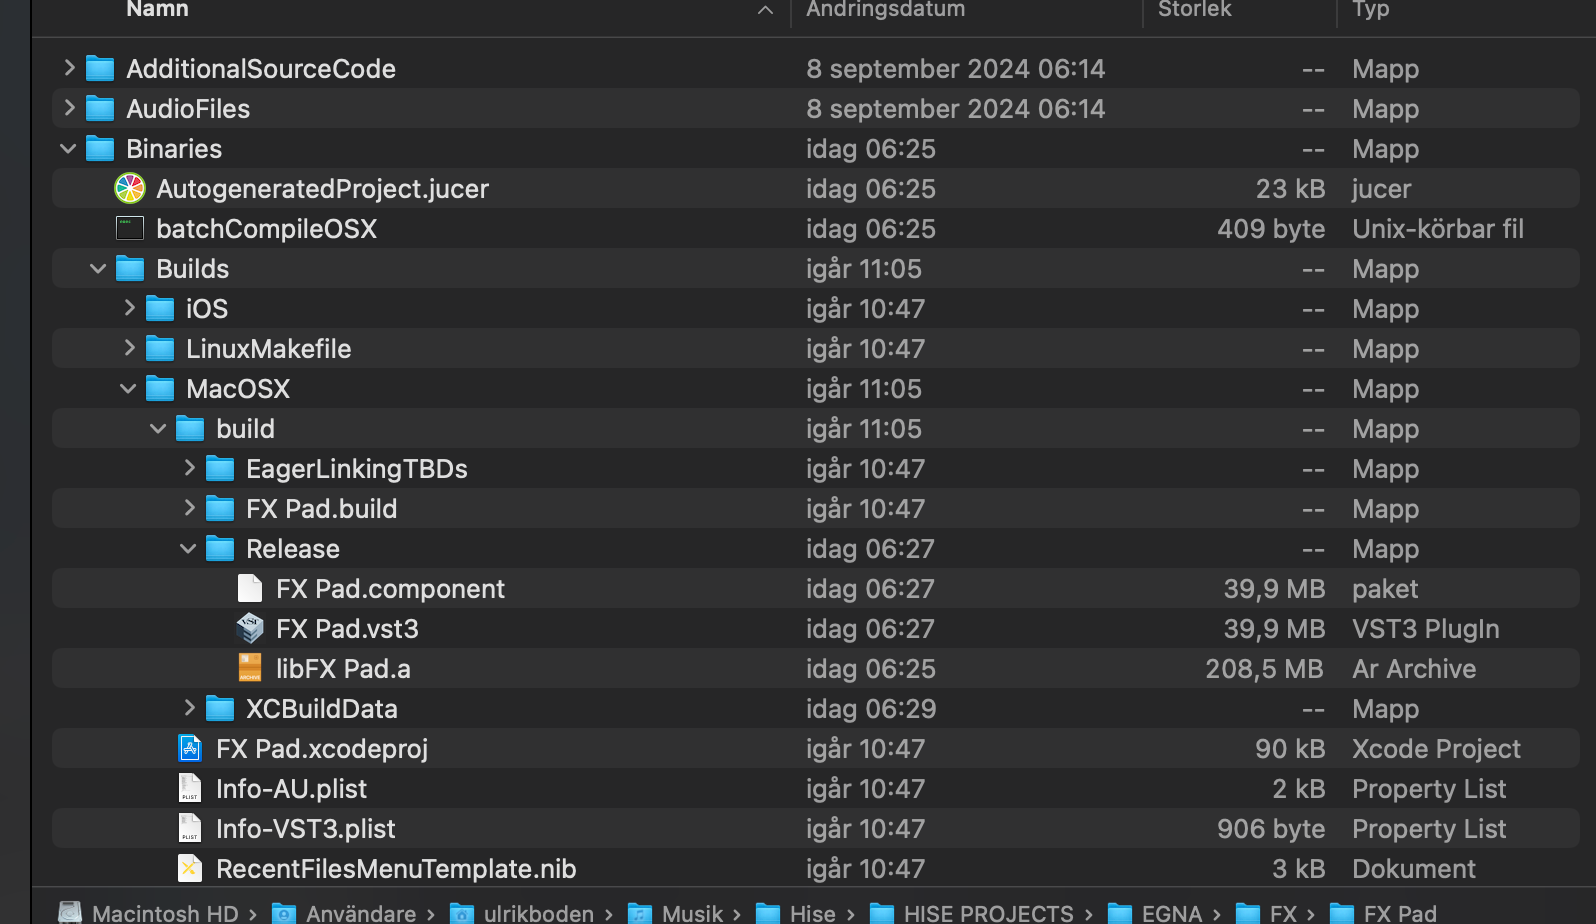Expand the AudioFiles folder
The width and height of the screenshot is (1596, 924).
[x=69, y=108]
